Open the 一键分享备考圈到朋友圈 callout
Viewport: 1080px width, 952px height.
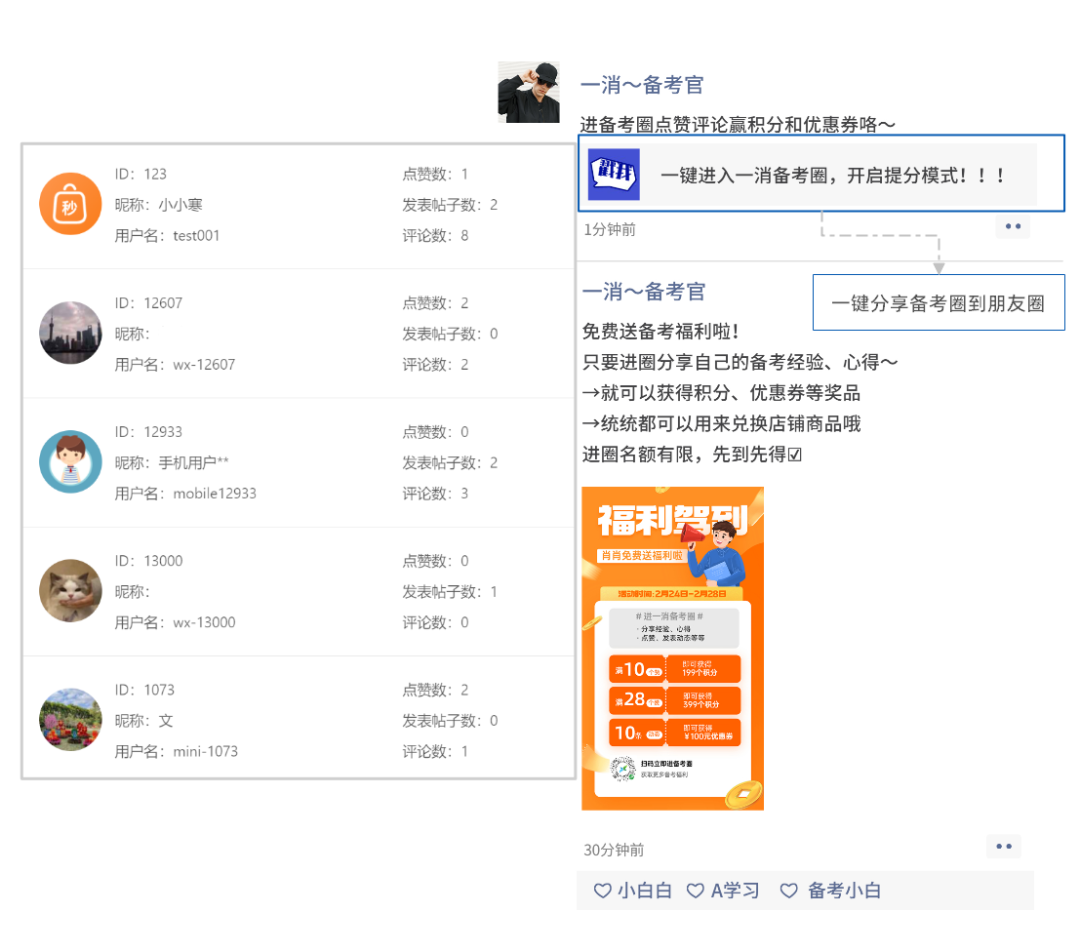(938, 303)
